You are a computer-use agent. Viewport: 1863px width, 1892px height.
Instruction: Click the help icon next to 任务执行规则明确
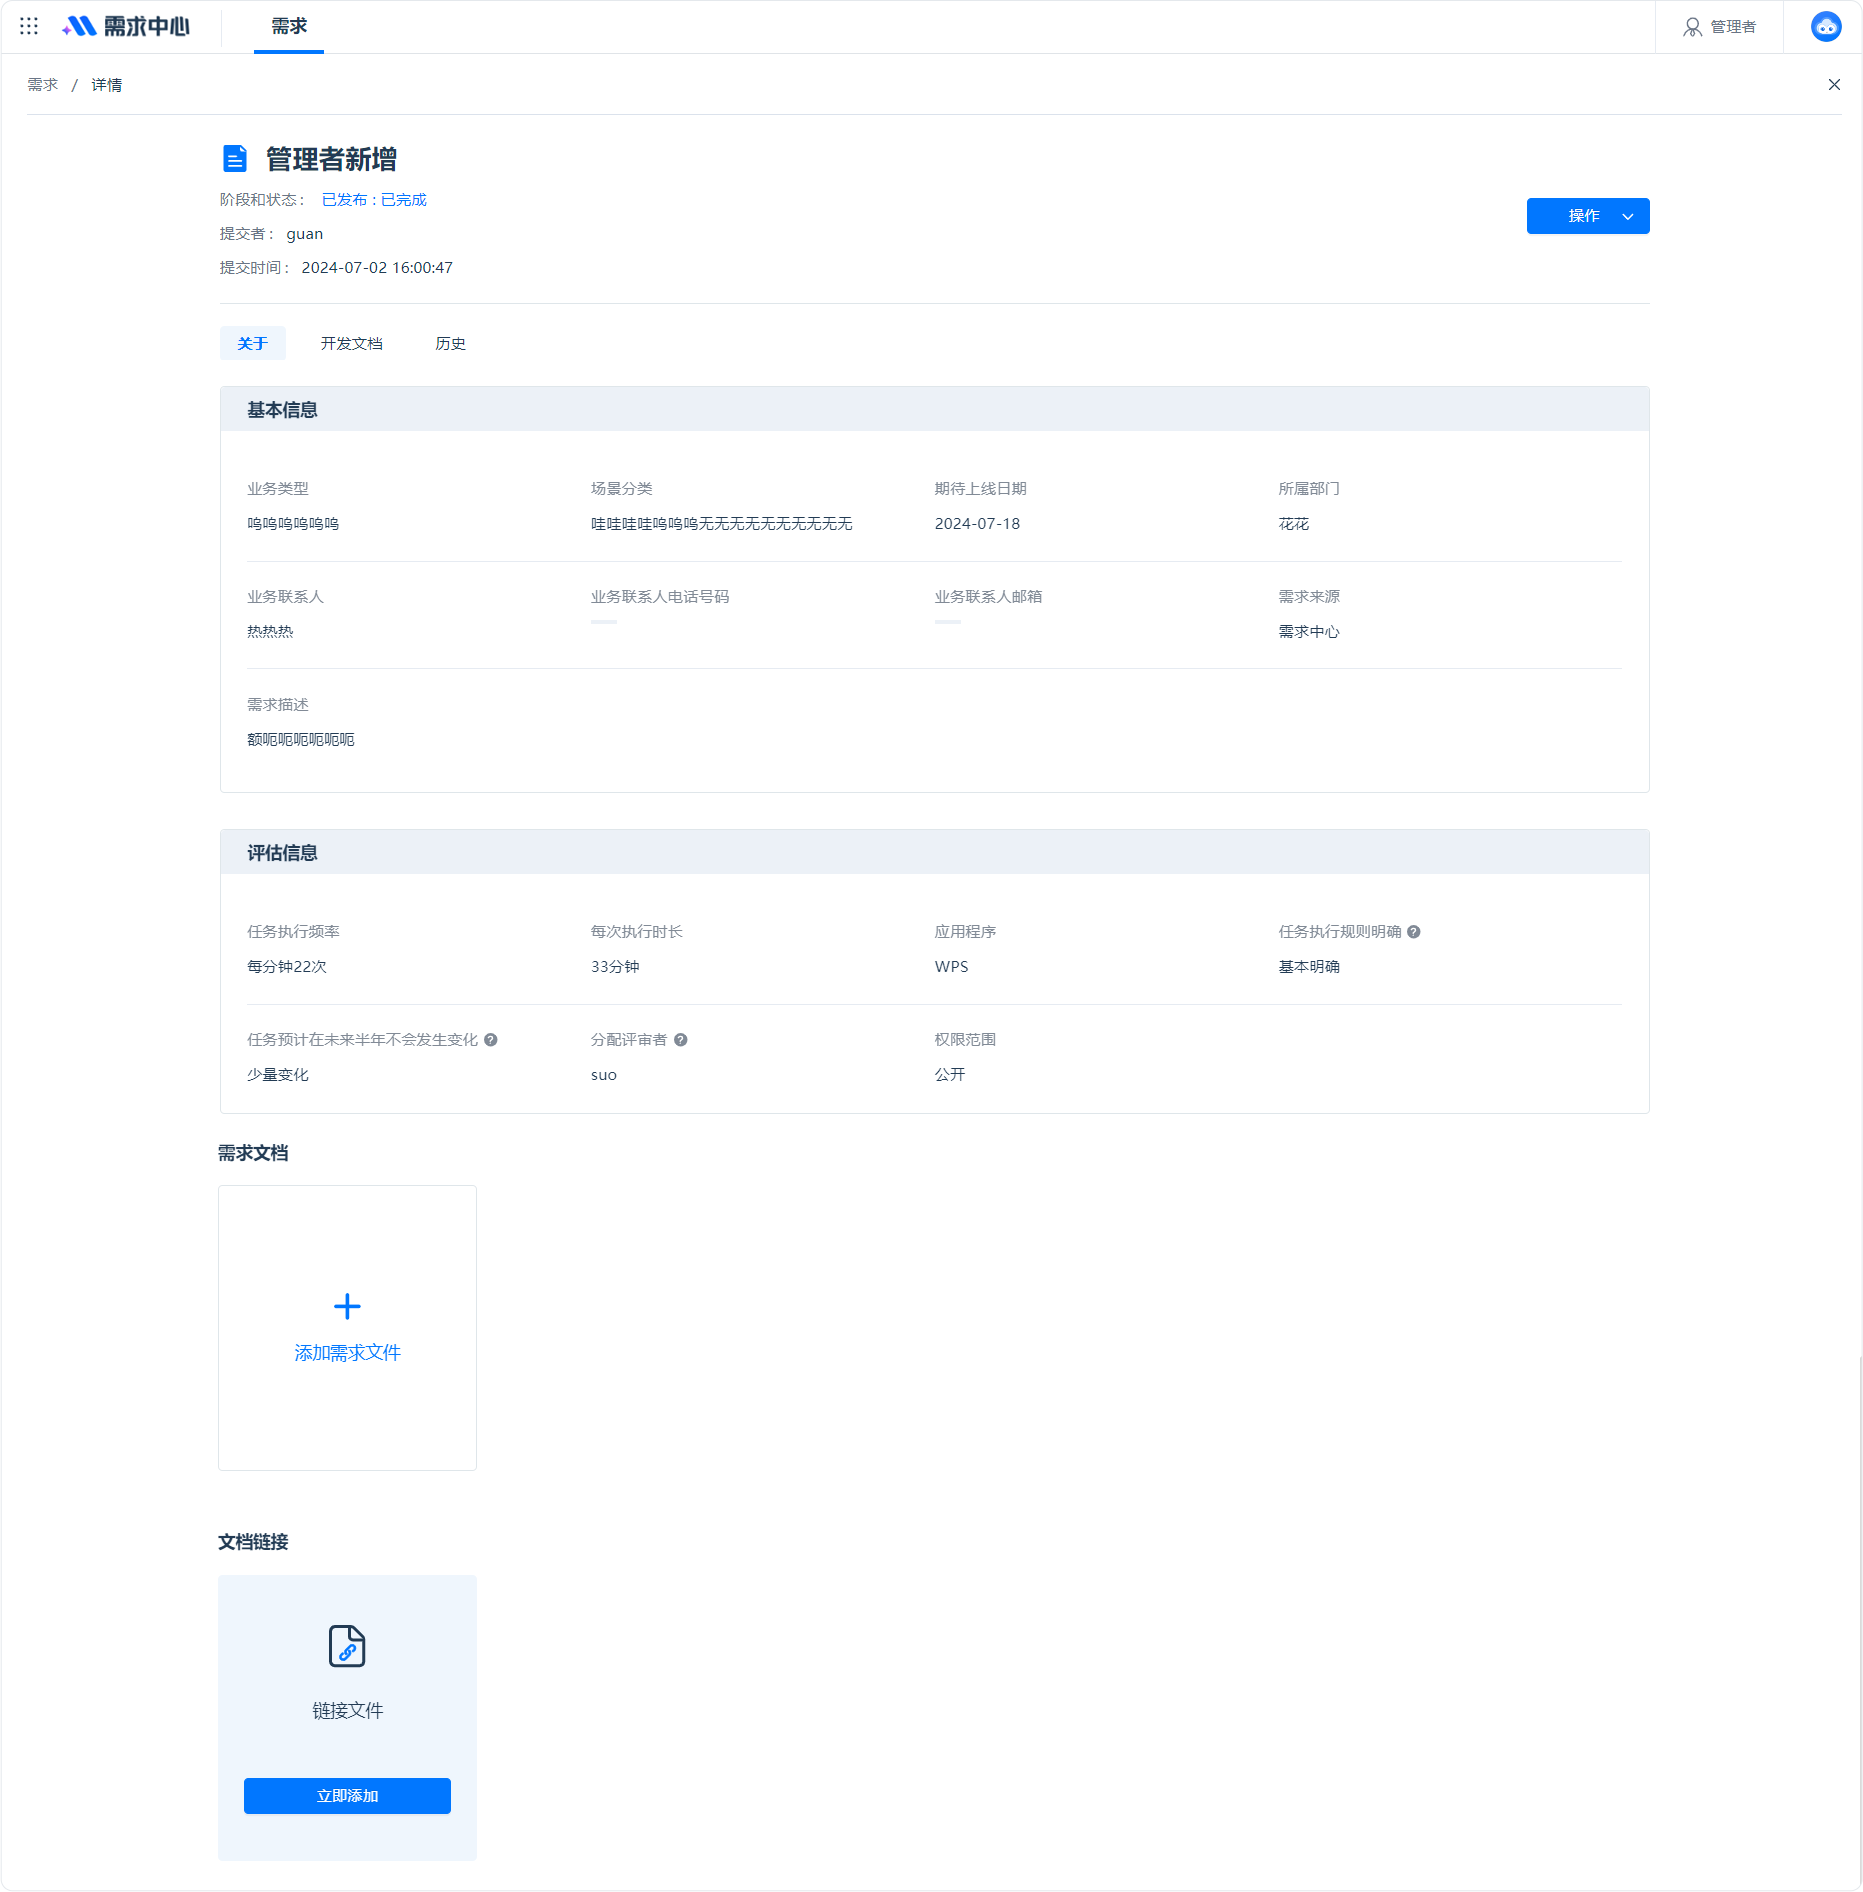(1414, 932)
